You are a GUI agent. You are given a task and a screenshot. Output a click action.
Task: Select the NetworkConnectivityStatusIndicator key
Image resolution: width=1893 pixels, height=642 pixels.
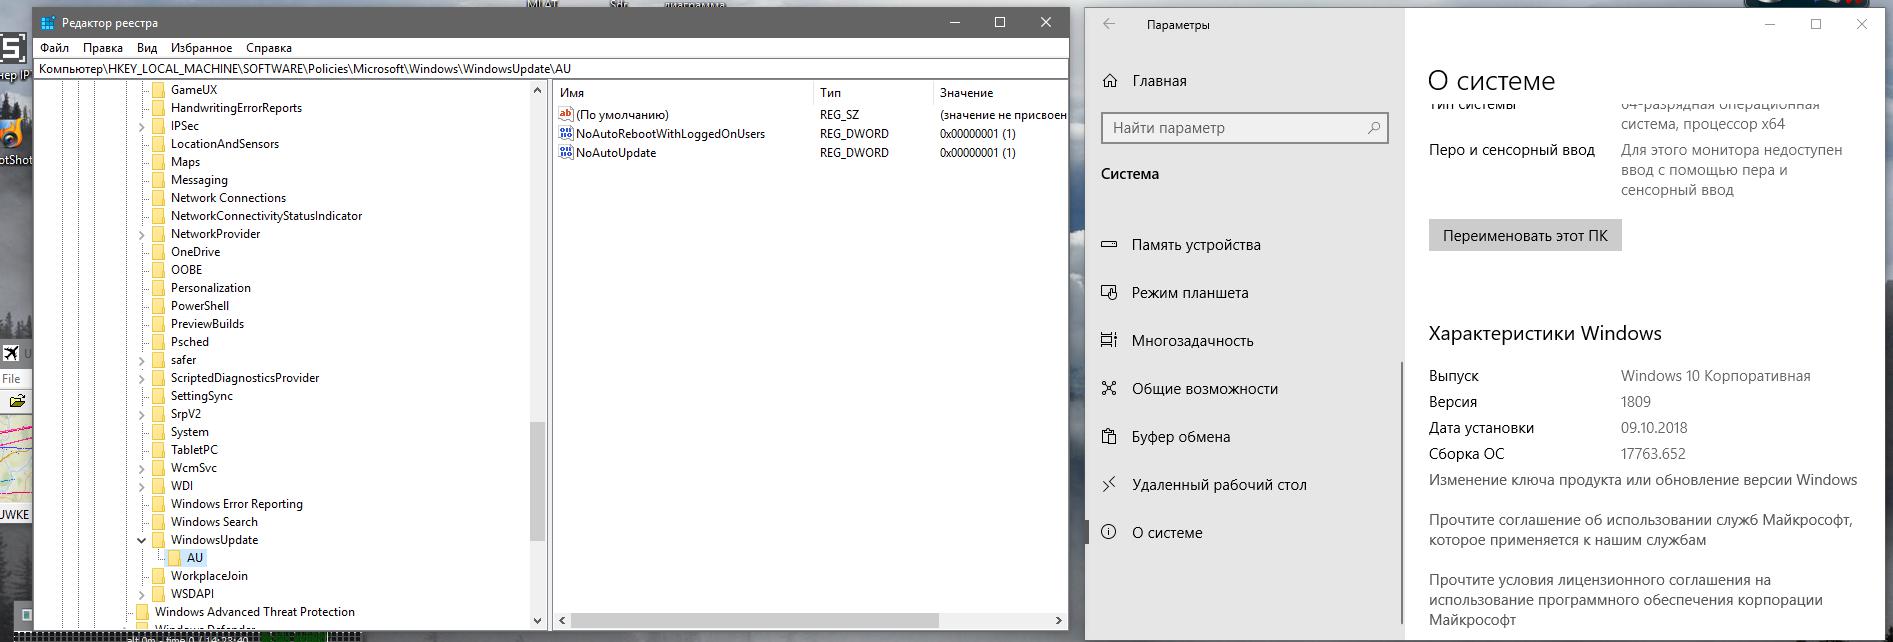tap(266, 216)
